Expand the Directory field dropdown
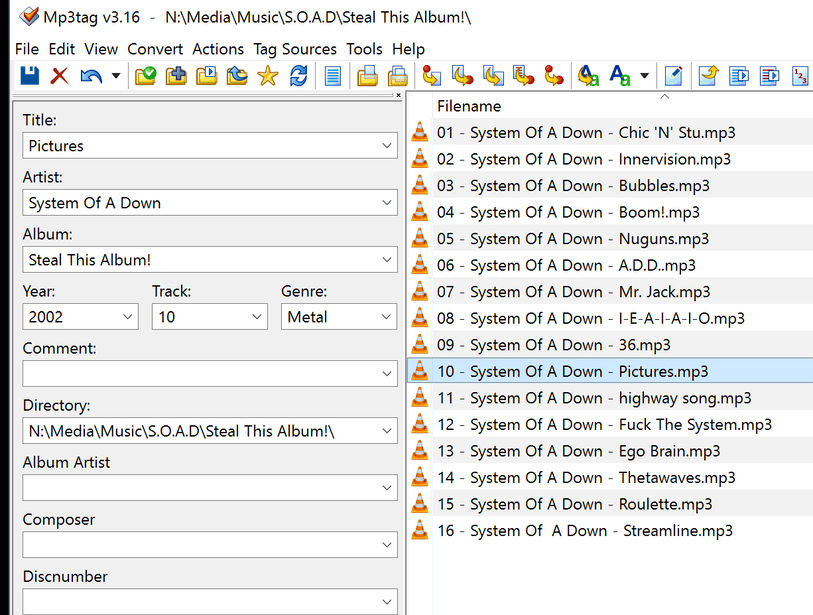Viewport: 813px width, 615px height. 386,431
